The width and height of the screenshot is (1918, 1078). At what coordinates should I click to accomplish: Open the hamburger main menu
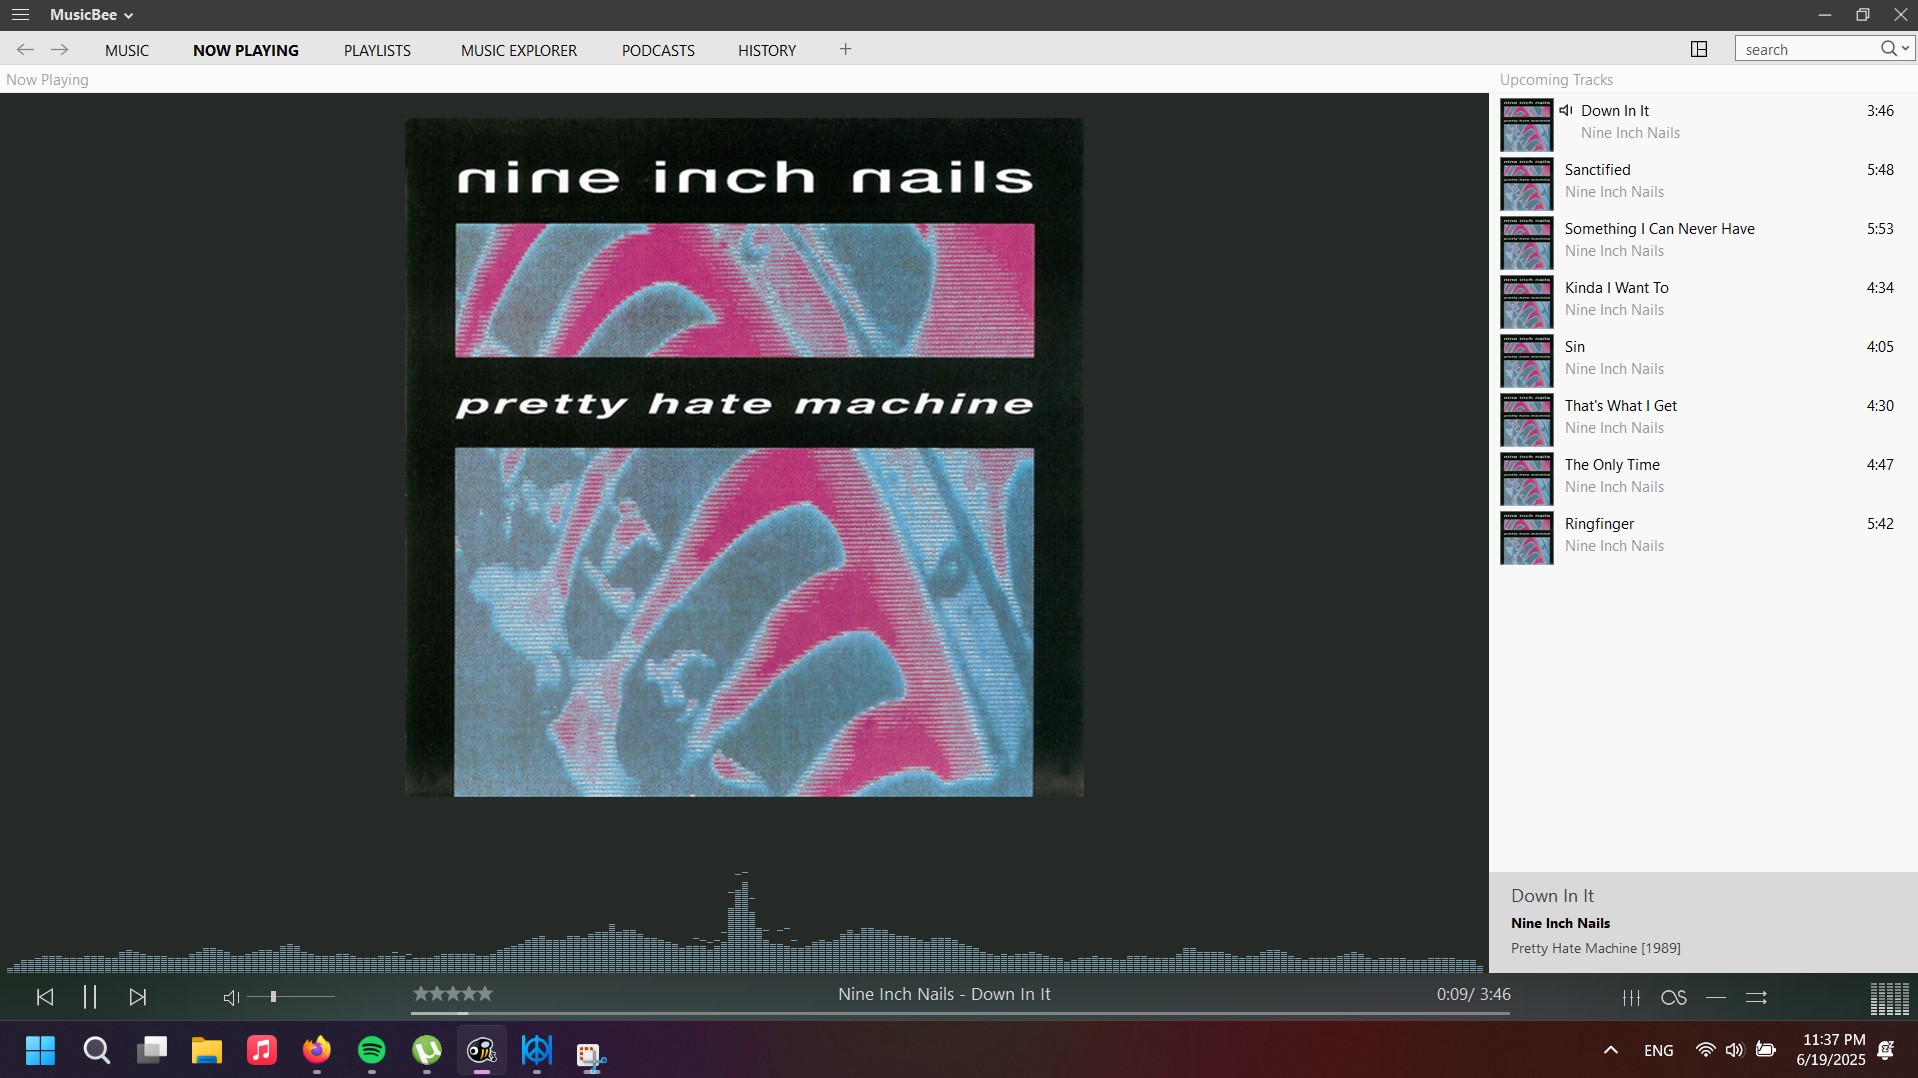point(20,15)
